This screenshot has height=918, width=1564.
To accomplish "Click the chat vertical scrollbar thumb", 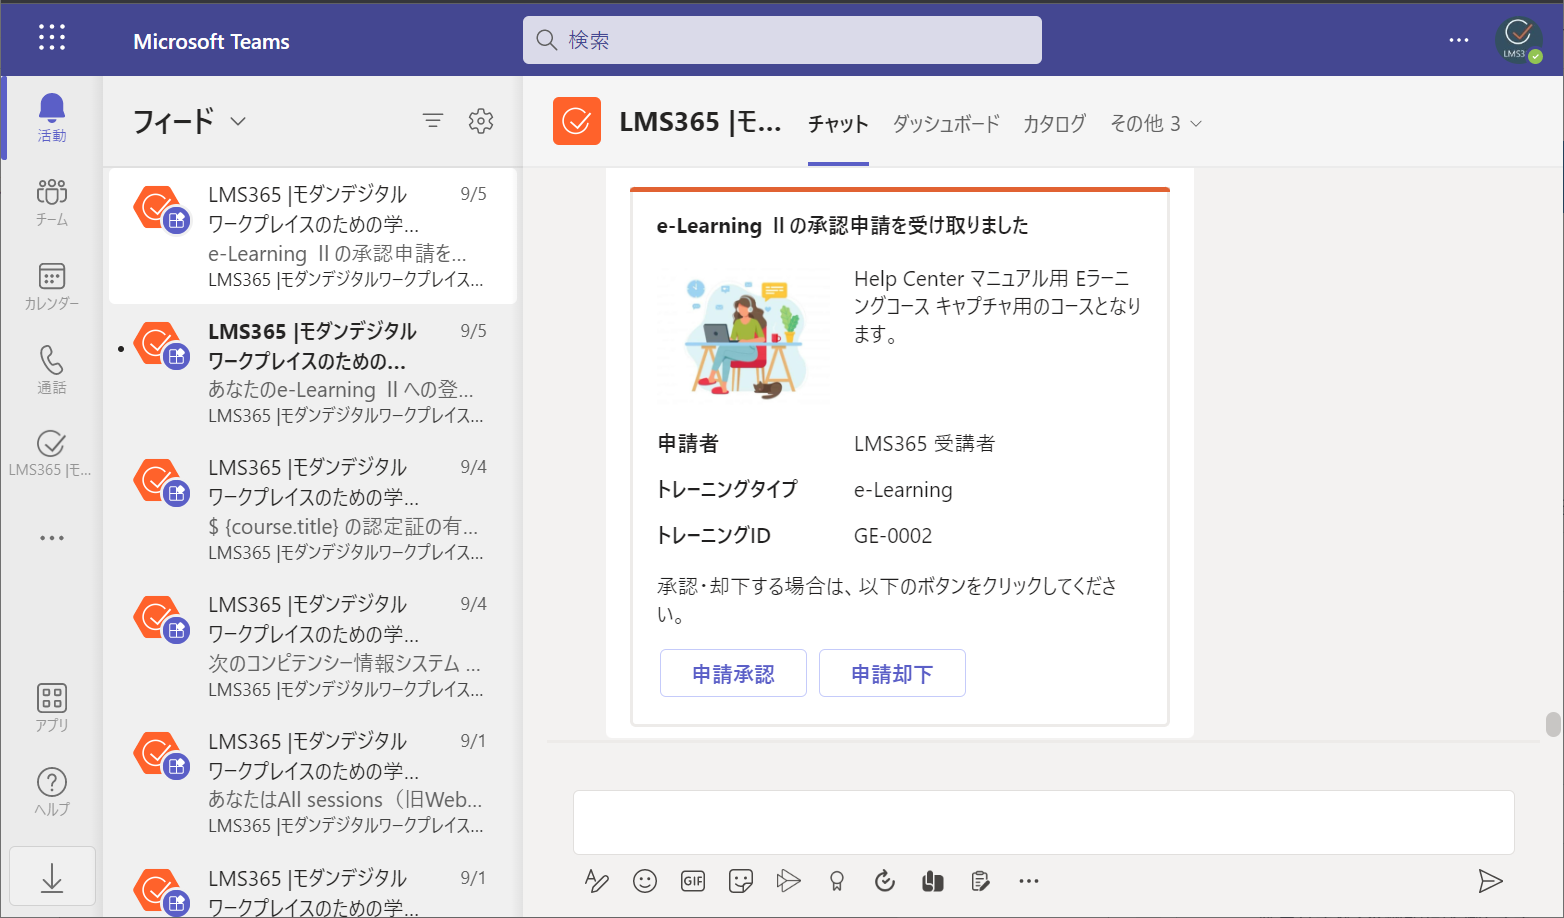I will [1553, 724].
